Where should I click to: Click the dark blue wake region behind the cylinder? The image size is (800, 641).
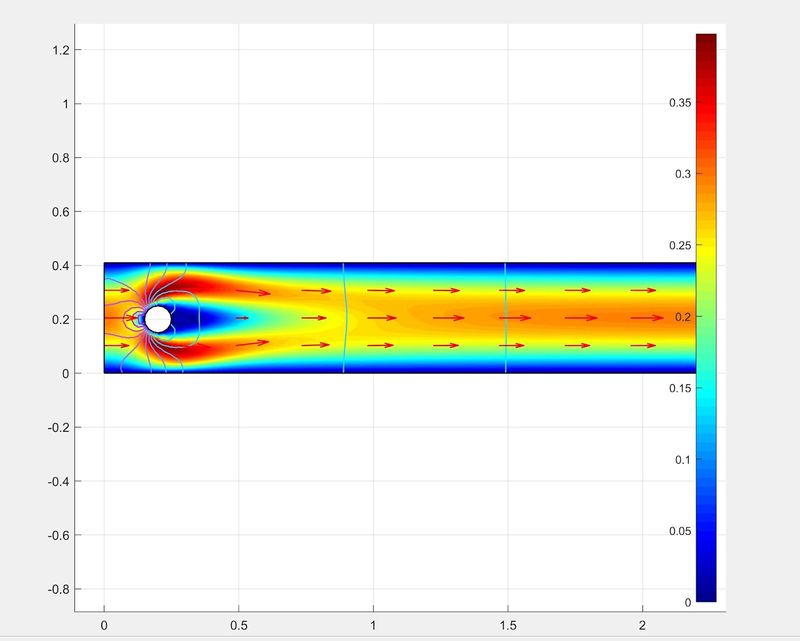tap(189, 319)
